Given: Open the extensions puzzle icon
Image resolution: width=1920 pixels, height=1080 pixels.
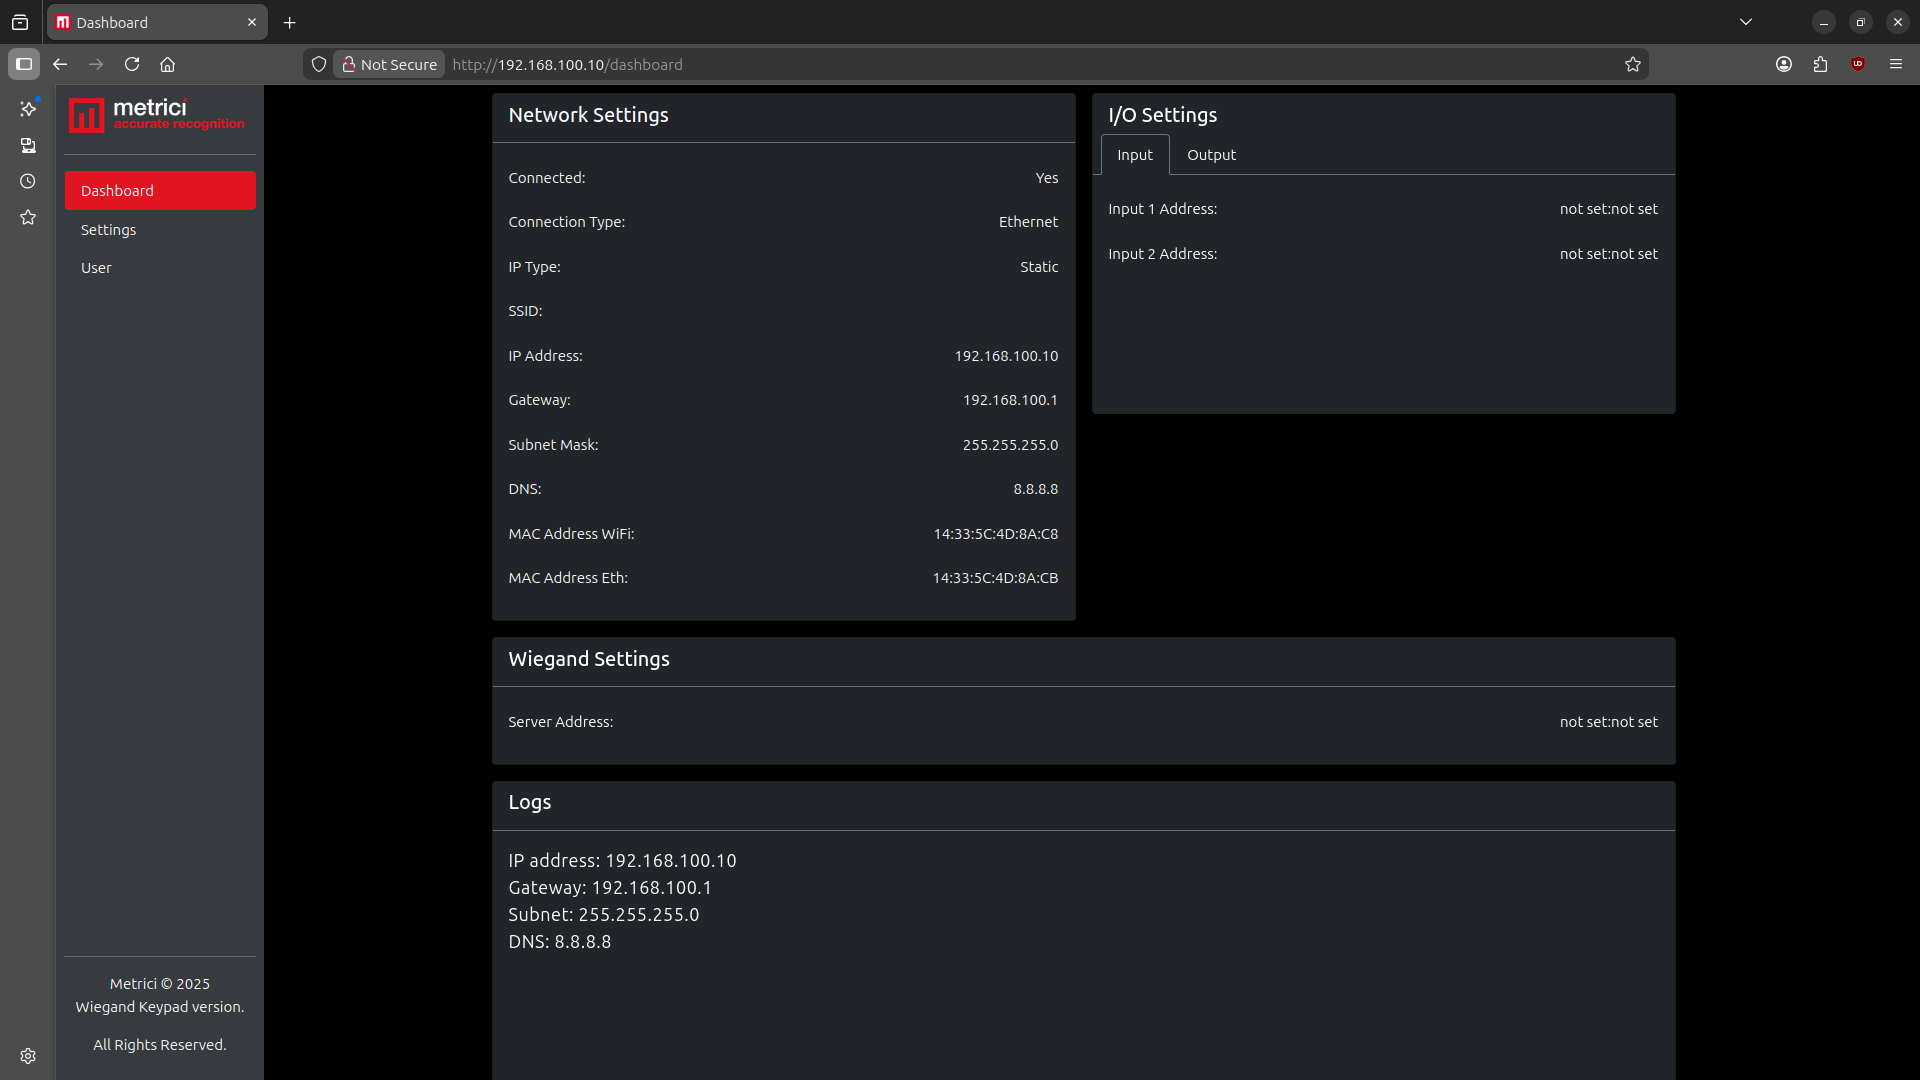Looking at the screenshot, I should 1820,64.
